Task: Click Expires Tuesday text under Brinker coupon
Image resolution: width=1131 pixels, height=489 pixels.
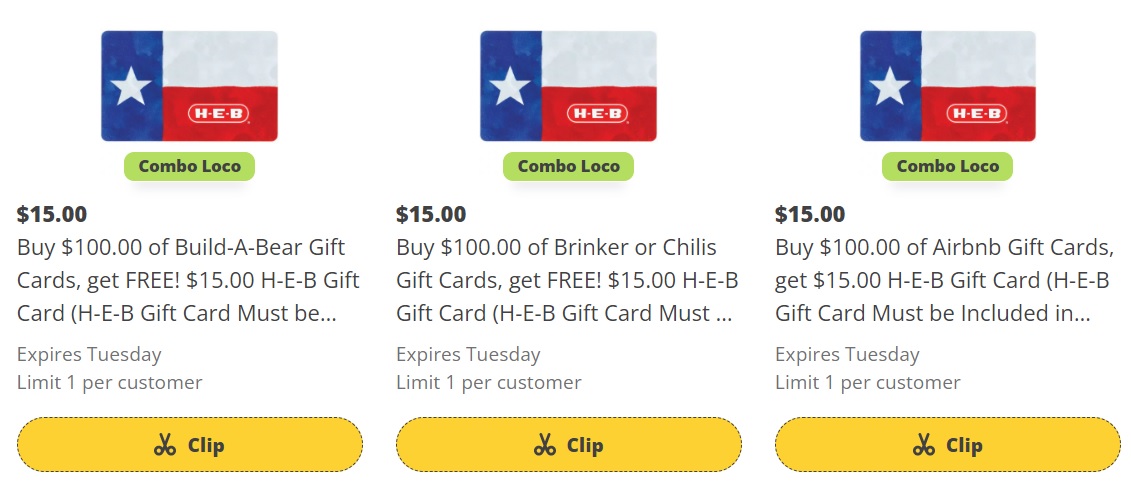Action: 468,355
